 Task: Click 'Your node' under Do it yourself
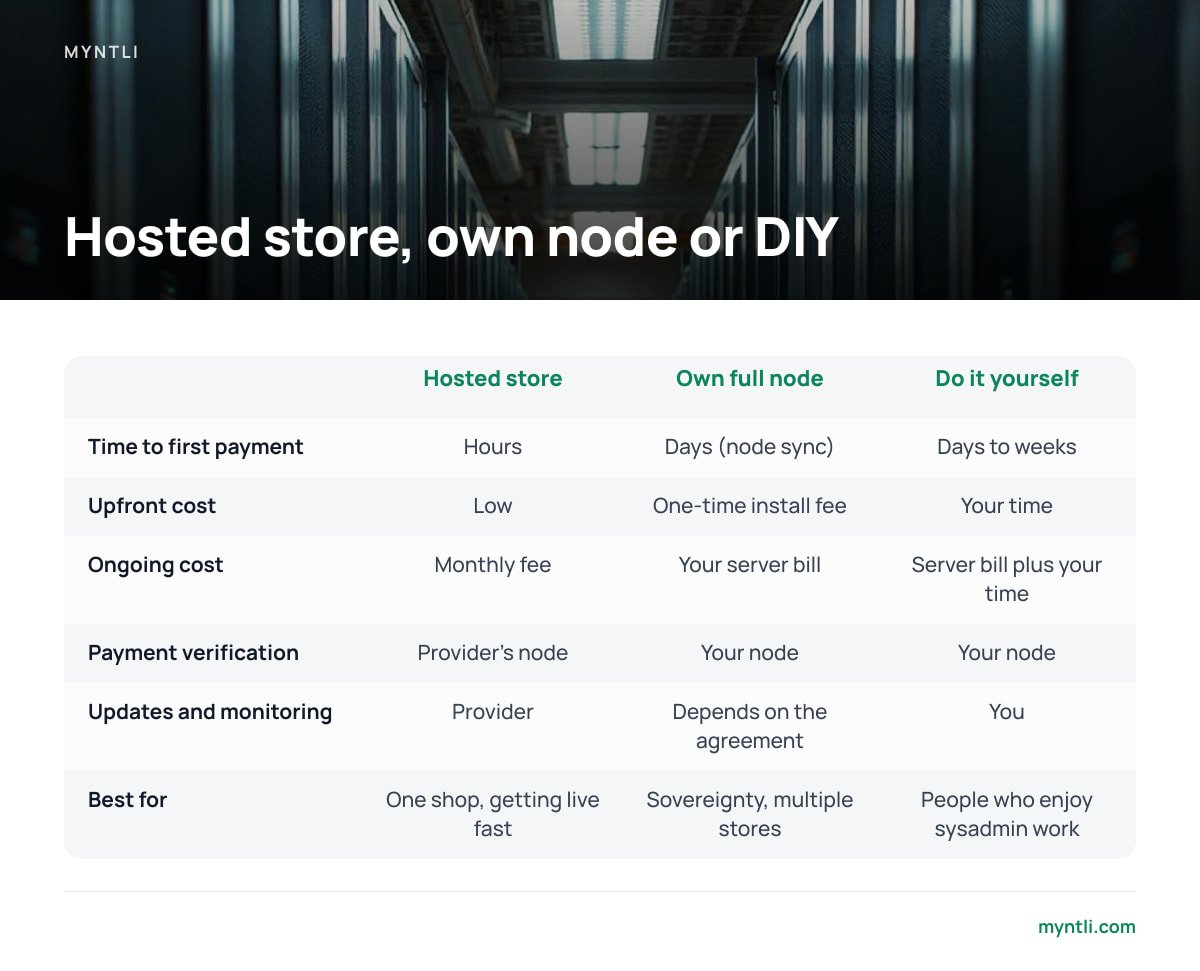(x=1007, y=653)
